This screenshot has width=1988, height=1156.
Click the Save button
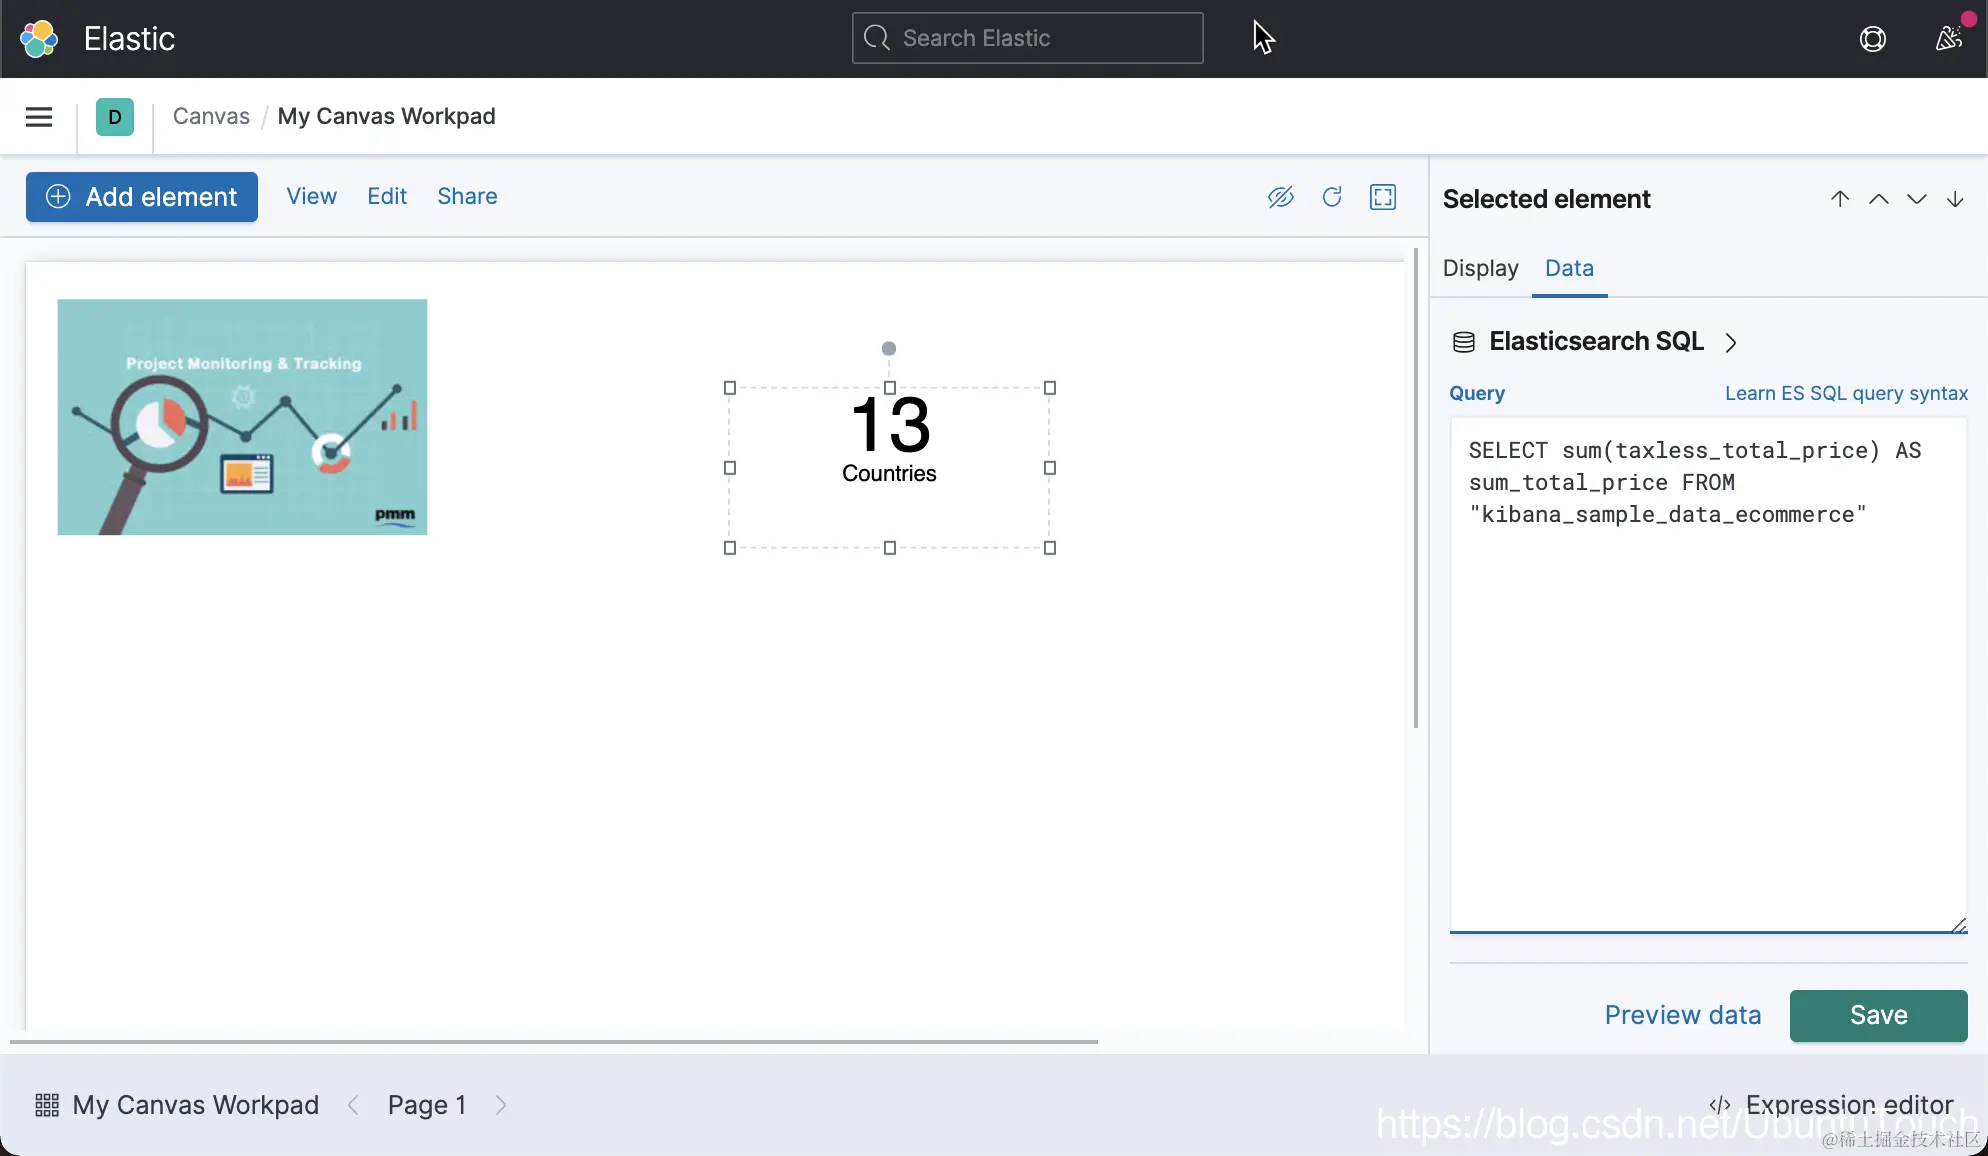(x=1878, y=1015)
